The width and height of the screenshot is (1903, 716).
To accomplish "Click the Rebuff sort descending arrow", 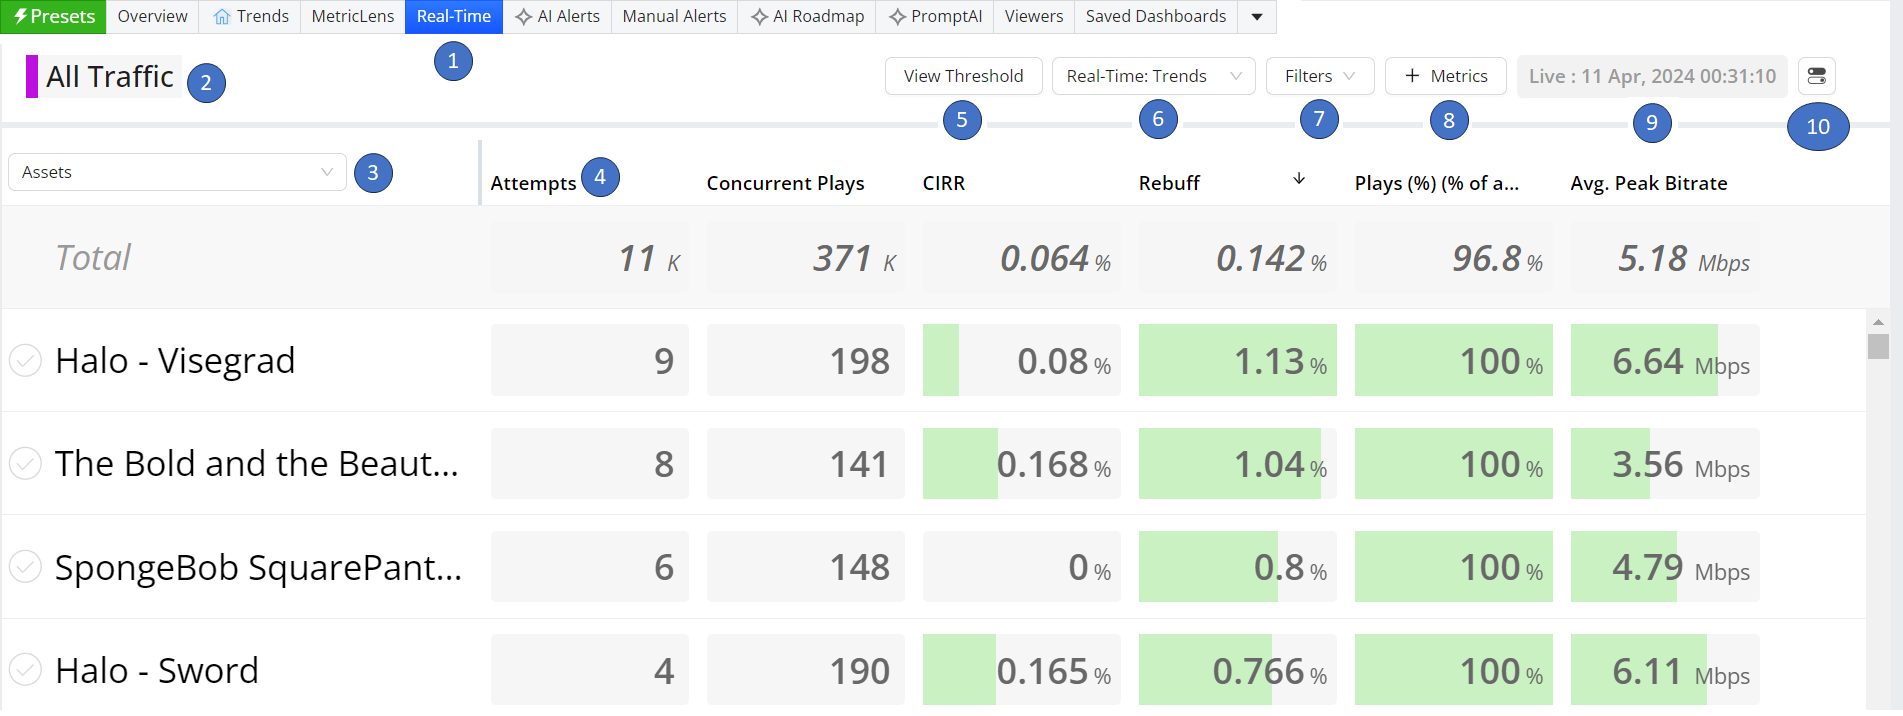I will [x=1299, y=179].
